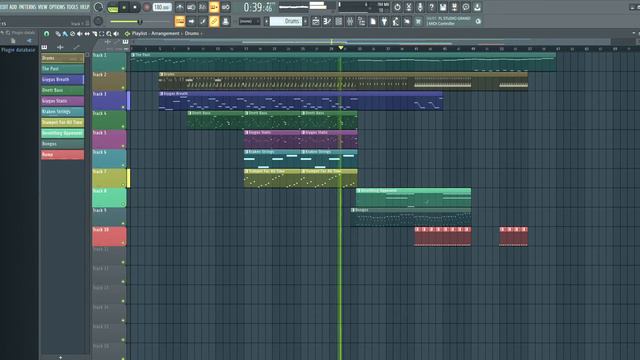Toggle wait for input before recording

tap(191, 7)
